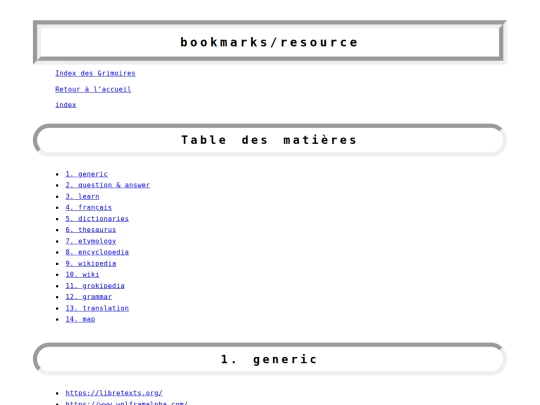Visit https://libretexts.org/ link

point(114,393)
